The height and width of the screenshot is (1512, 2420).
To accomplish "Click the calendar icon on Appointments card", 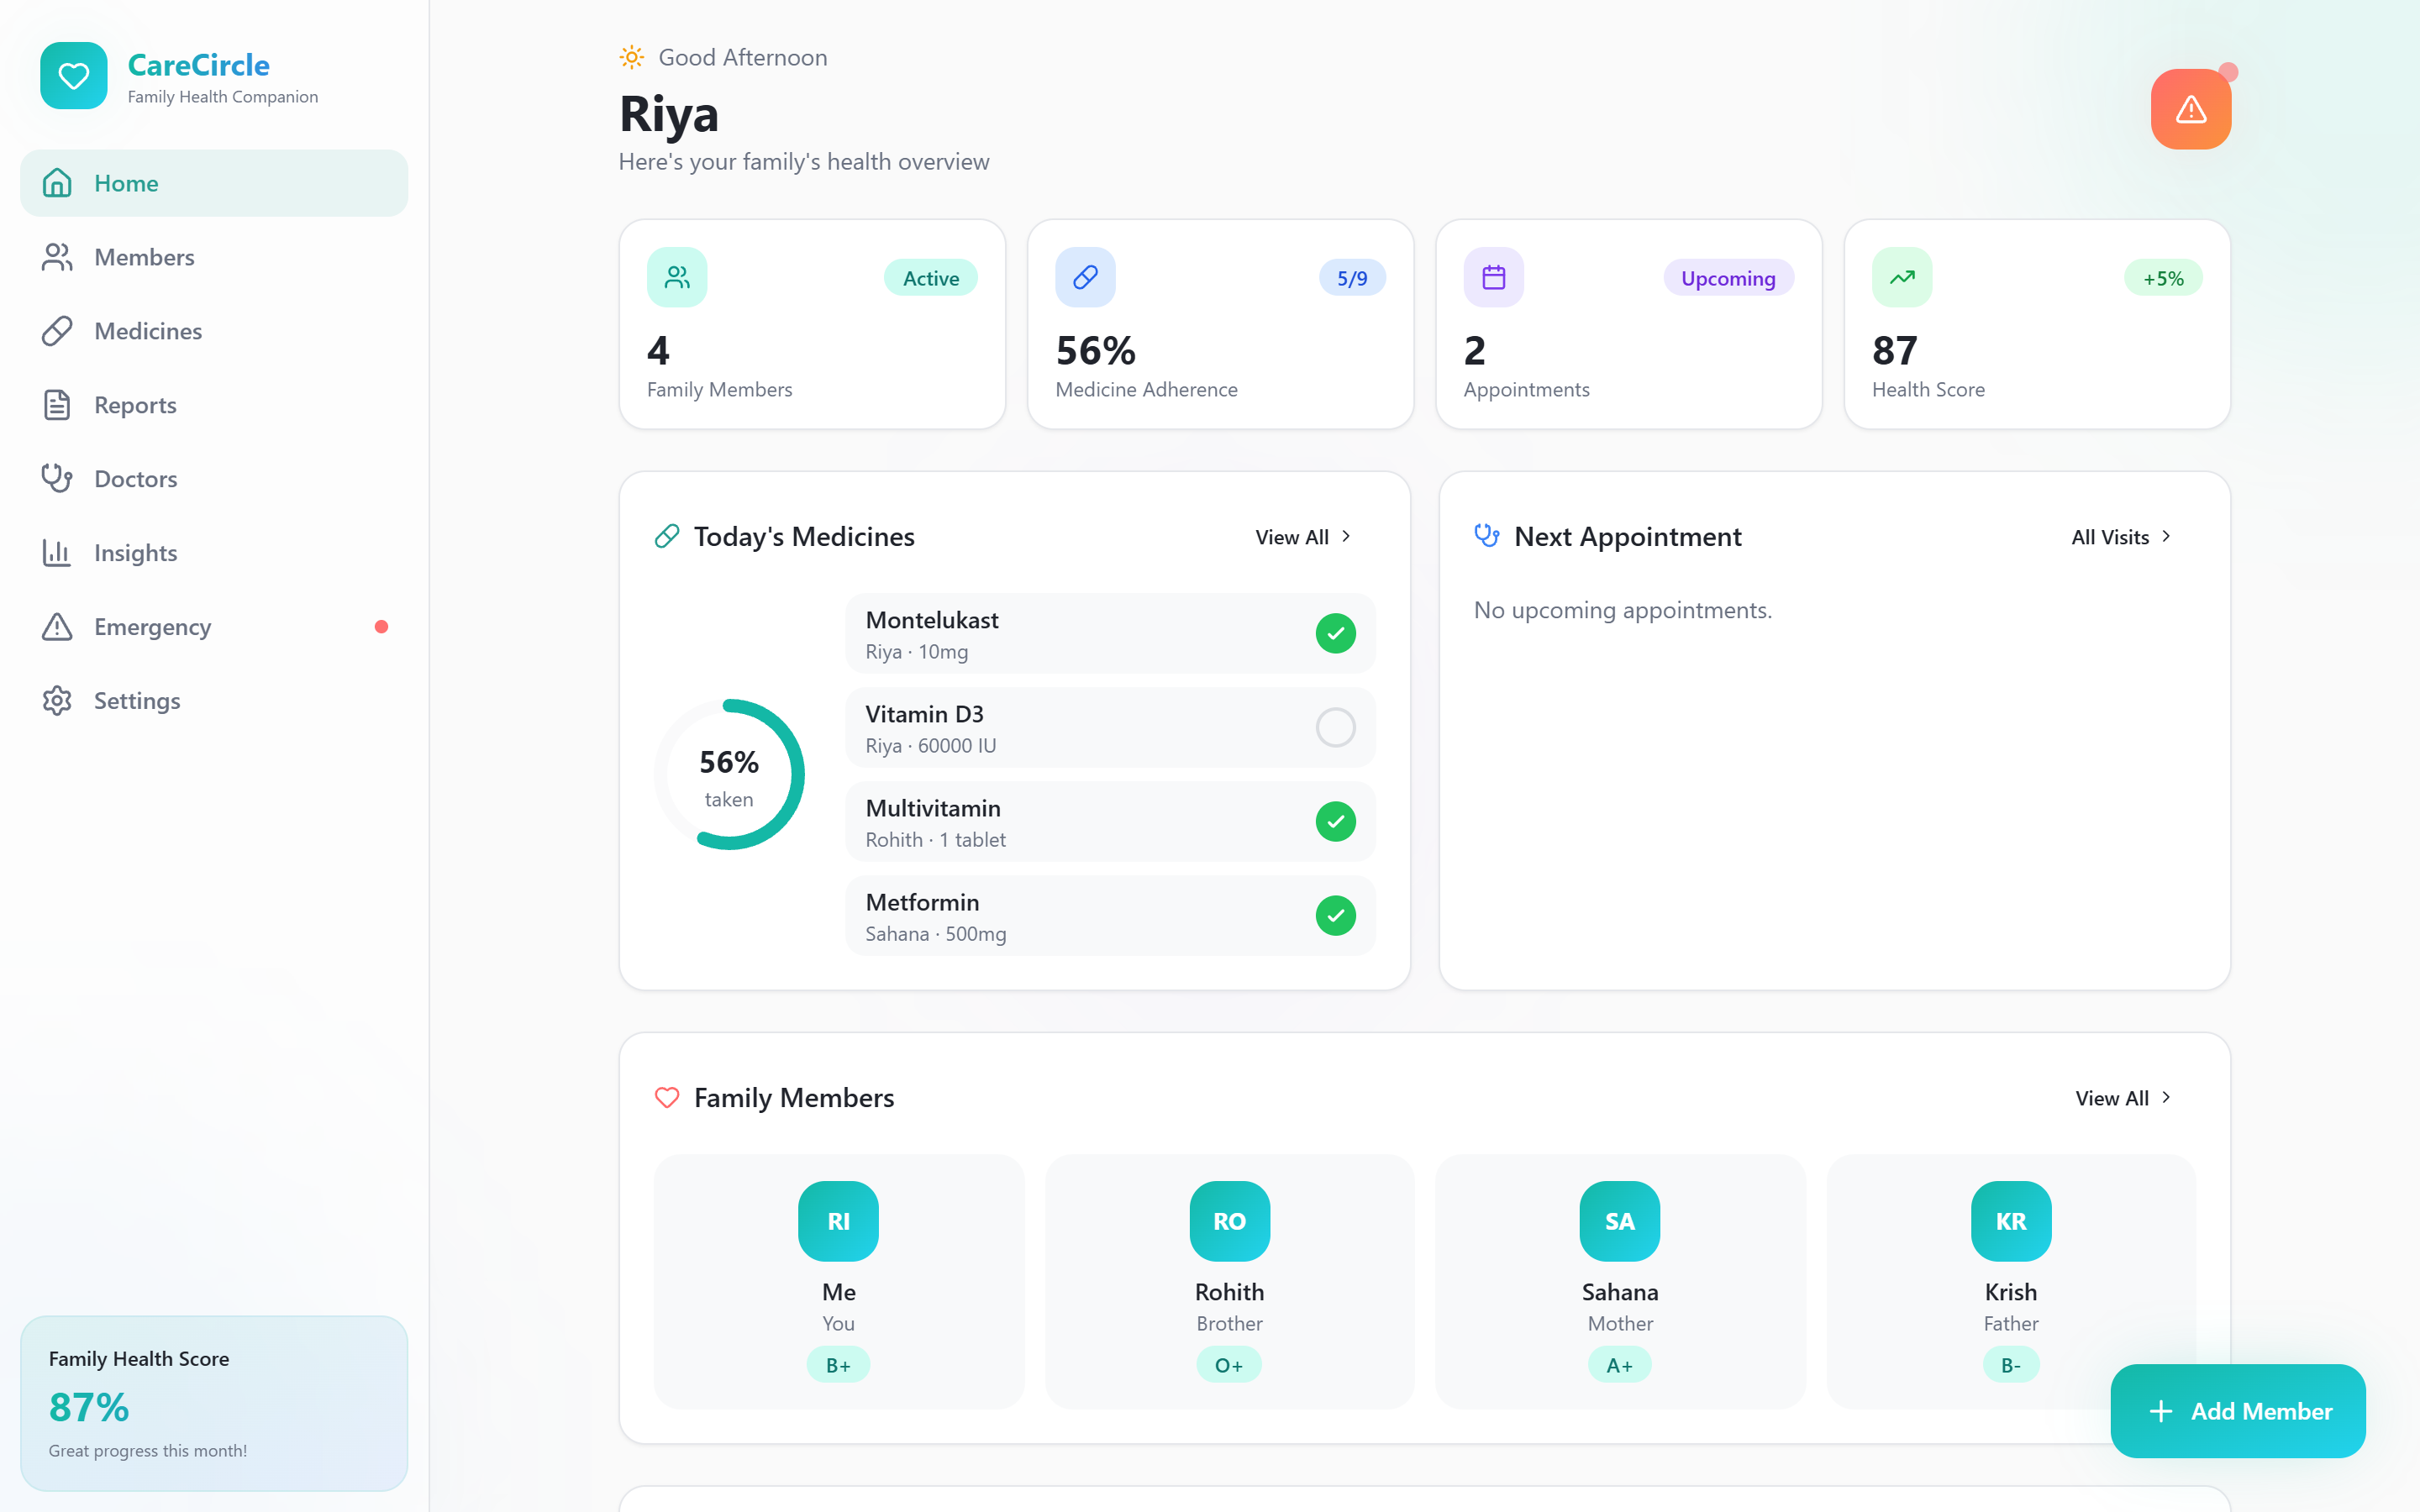I will point(1493,277).
